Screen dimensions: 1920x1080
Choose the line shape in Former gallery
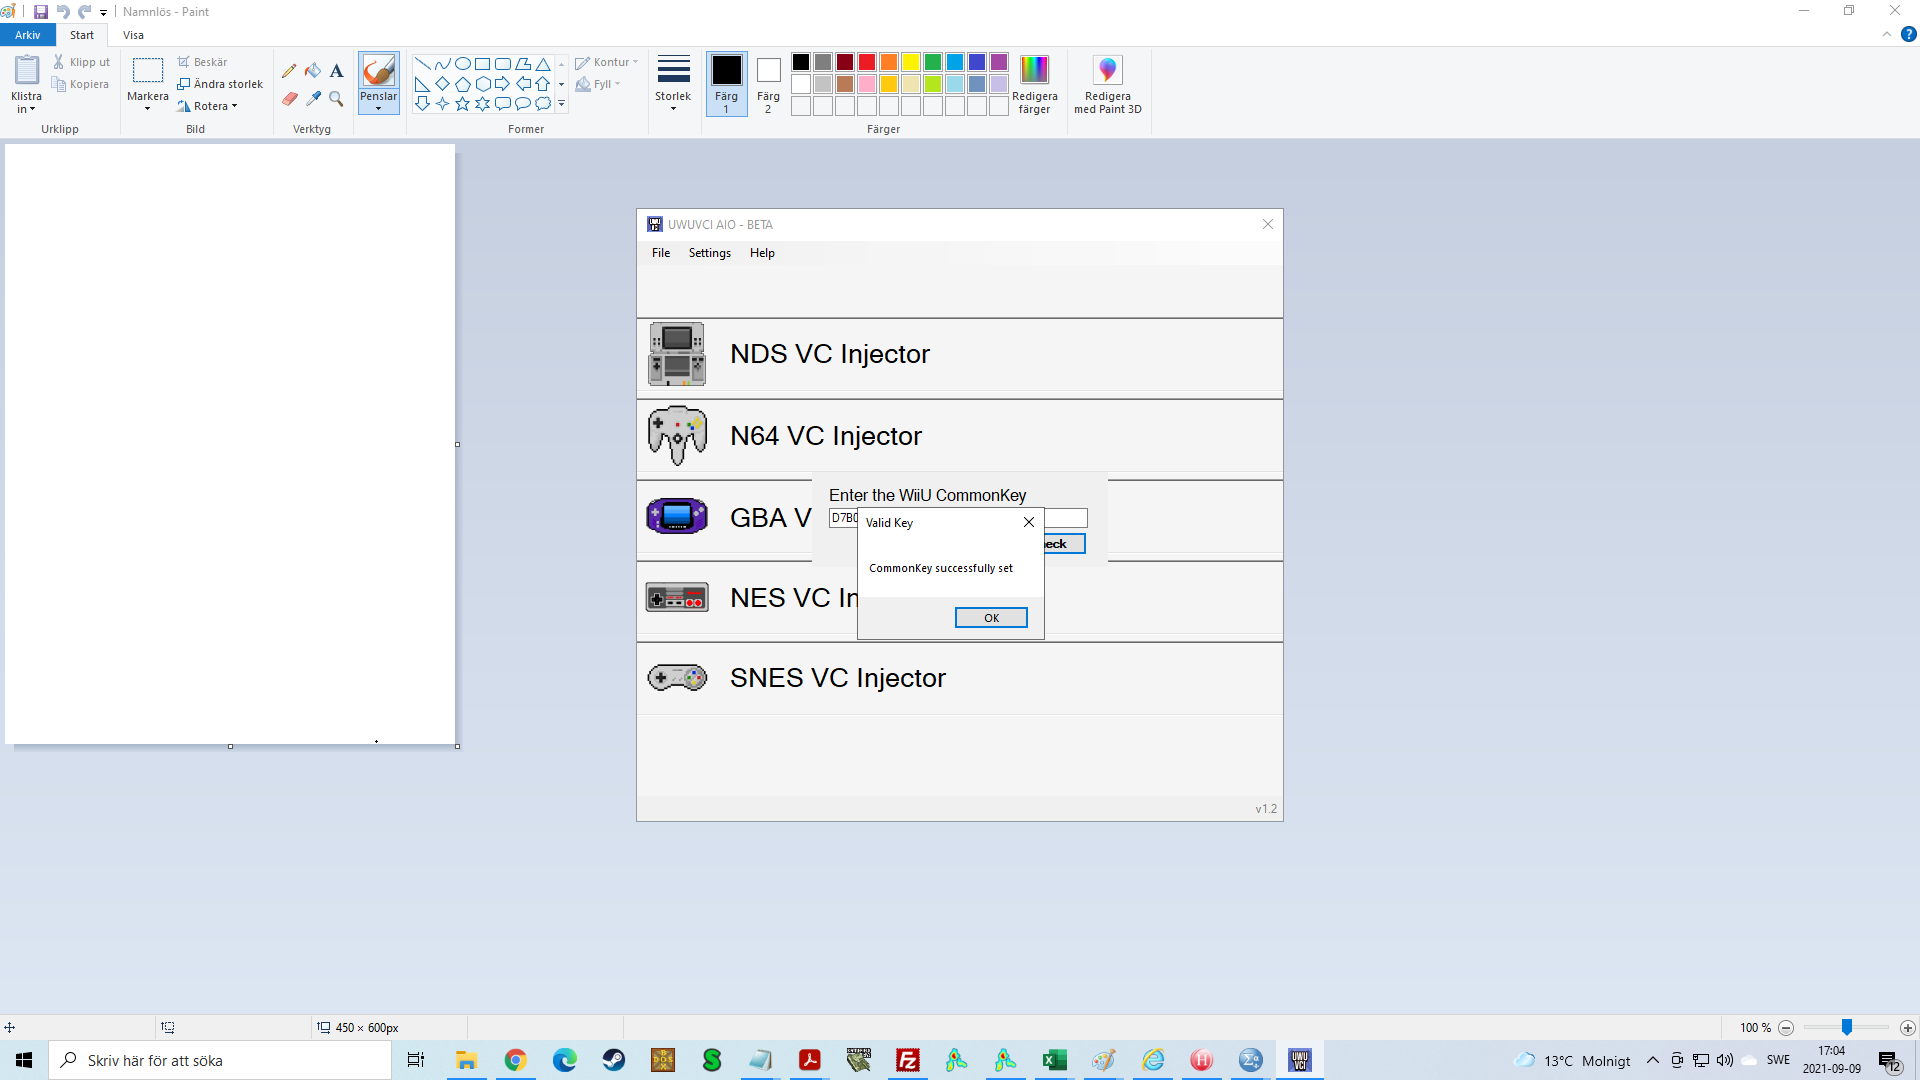click(423, 64)
